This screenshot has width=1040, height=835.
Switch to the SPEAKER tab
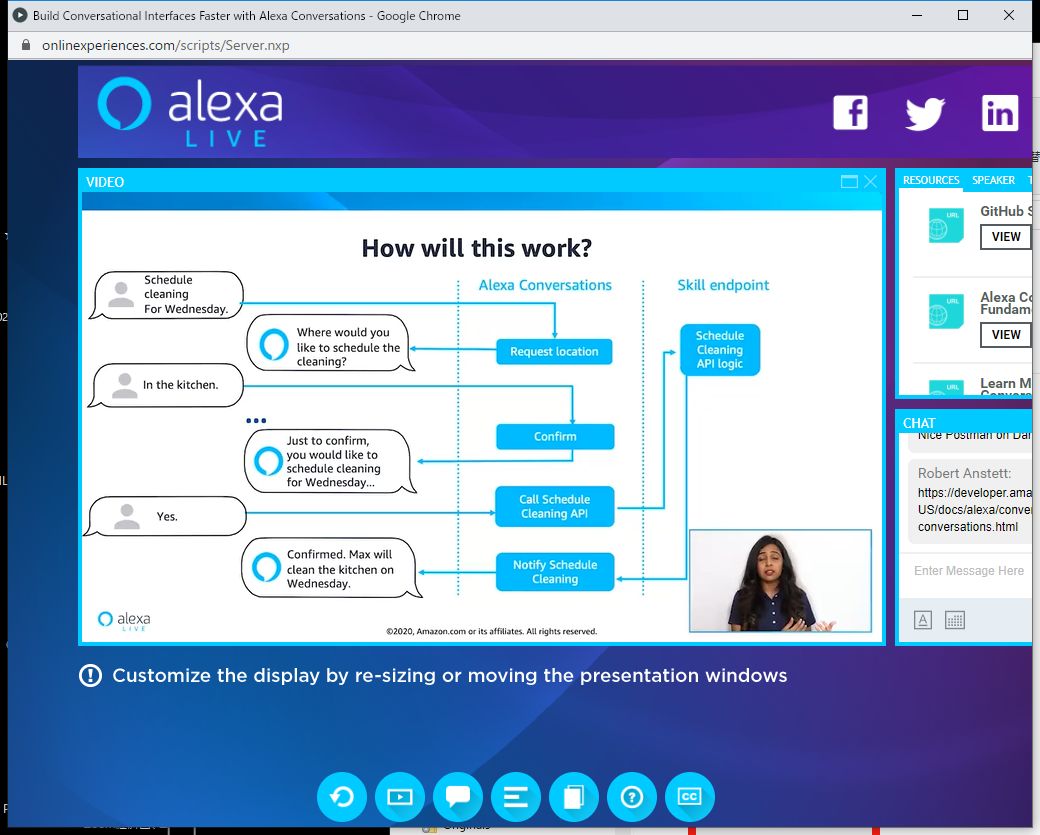[993, 180]
